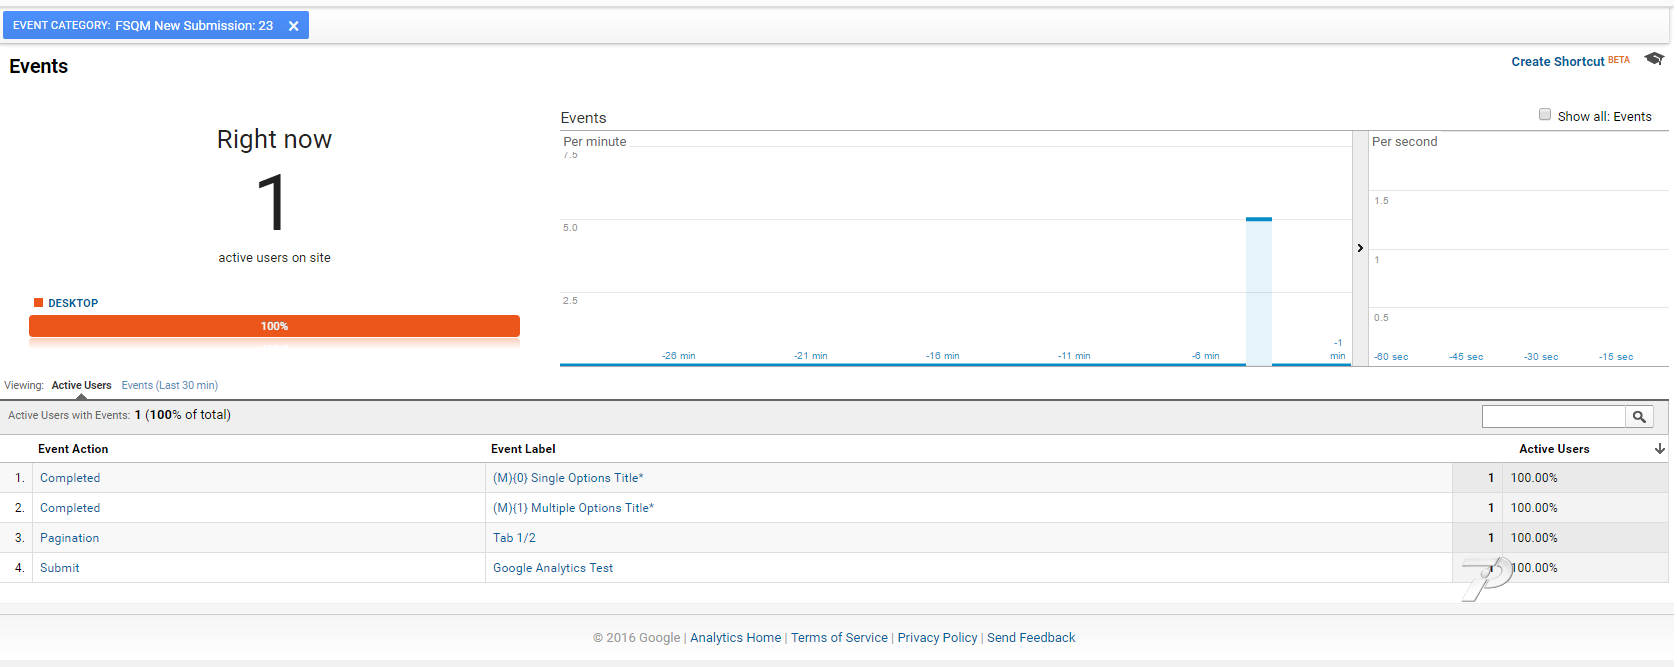
Task: Open the Submit event action
Action: pos(59,568)
